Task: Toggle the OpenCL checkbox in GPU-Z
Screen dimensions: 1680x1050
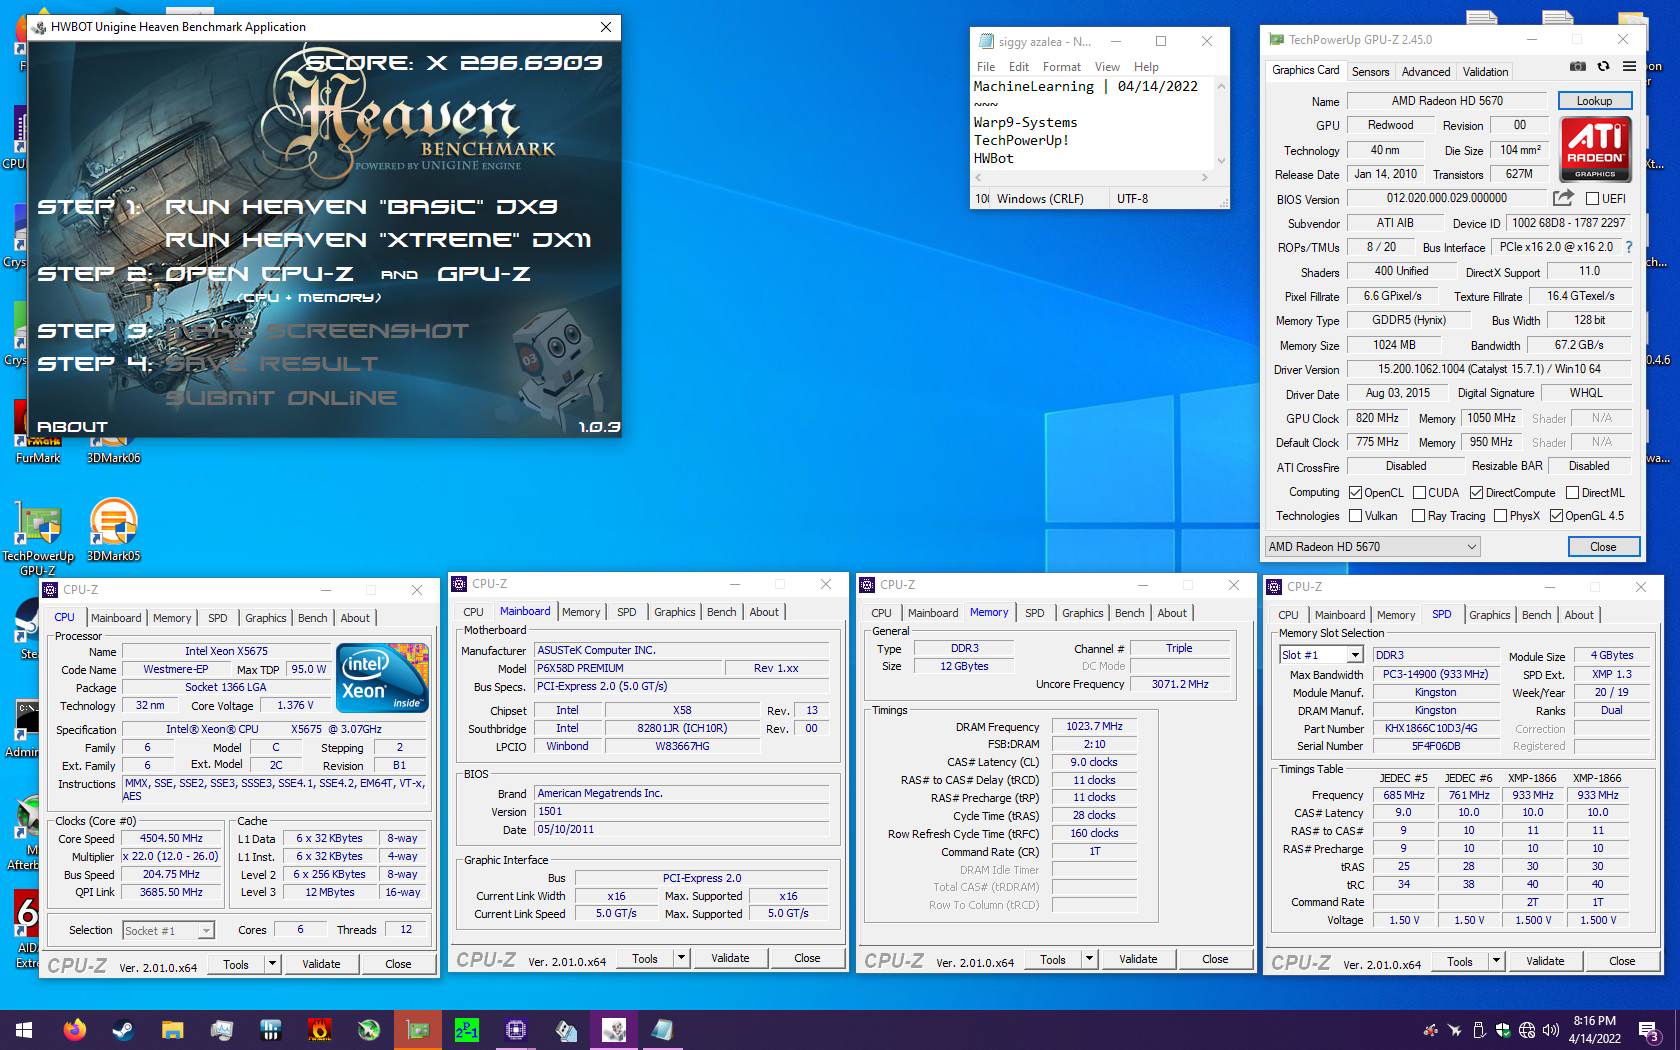Action: click(x=1355, y=493)
